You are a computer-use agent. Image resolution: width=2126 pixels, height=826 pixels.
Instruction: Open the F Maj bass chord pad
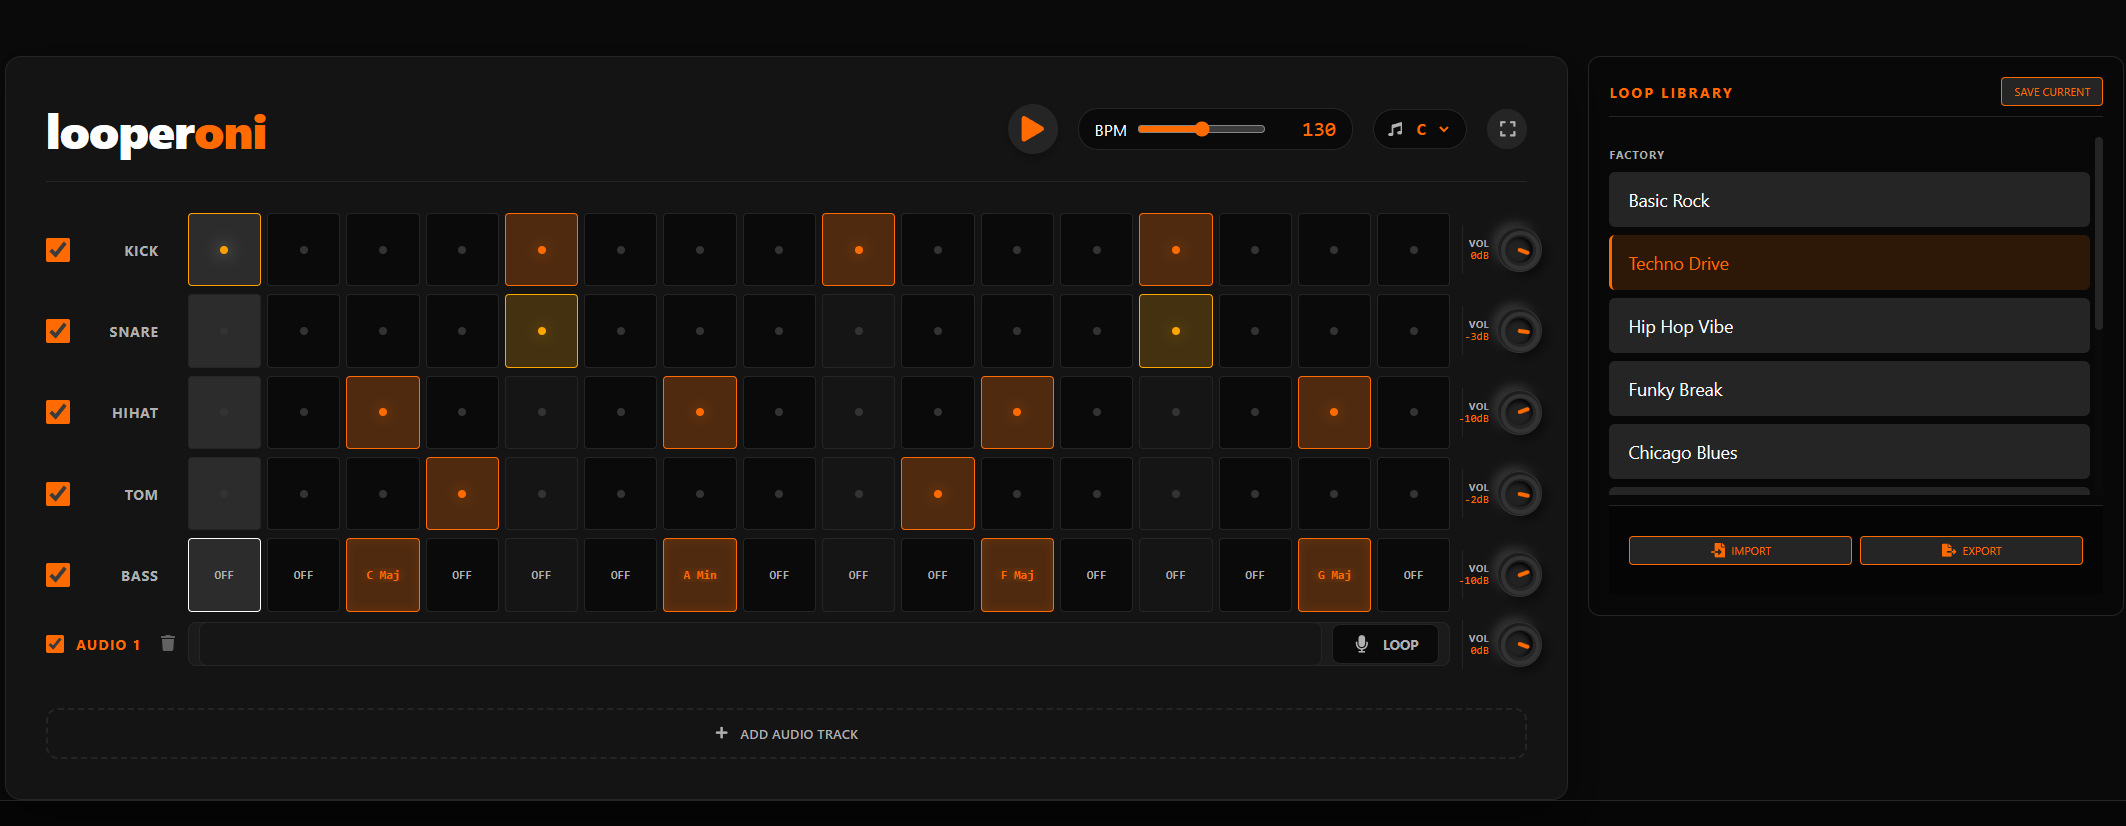(1017, 575)
